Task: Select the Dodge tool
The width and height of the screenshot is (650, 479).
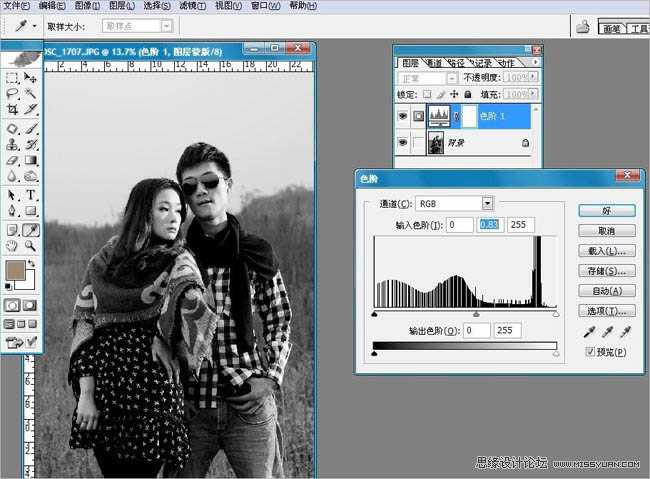Action: [30, 176]
